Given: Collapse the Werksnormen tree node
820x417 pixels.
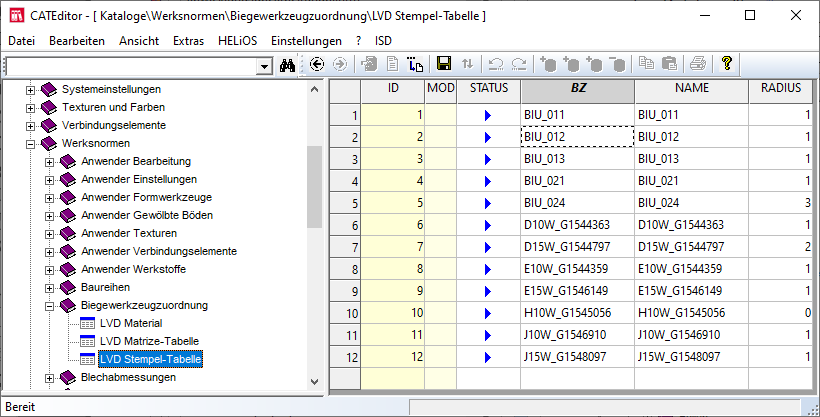Looking at the screenshot, I should (x=31, y=144).
